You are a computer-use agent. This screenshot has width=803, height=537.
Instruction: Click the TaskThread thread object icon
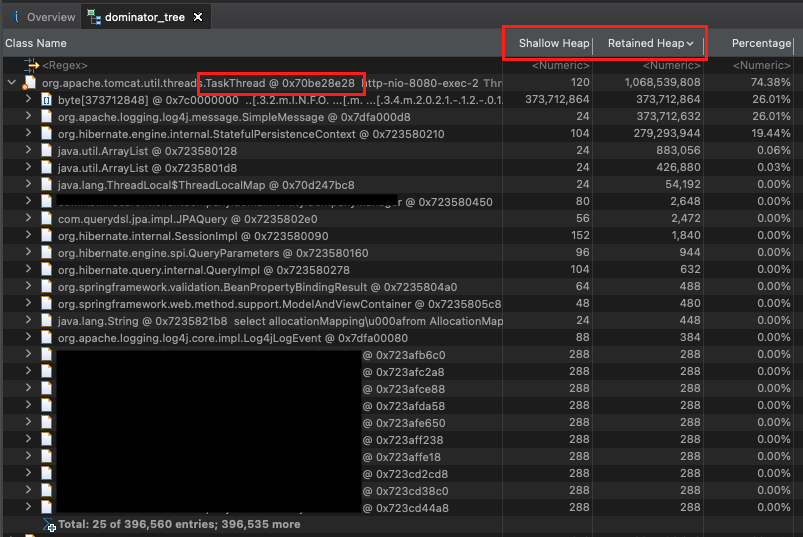(x=29, y=83)
